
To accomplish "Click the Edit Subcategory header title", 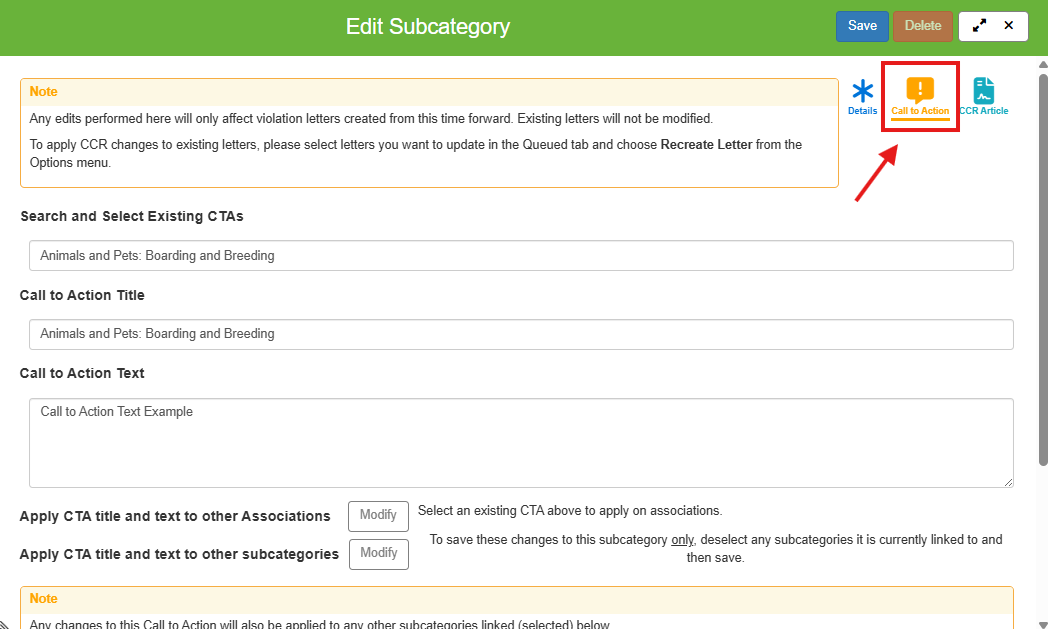I will click(427, 27).
